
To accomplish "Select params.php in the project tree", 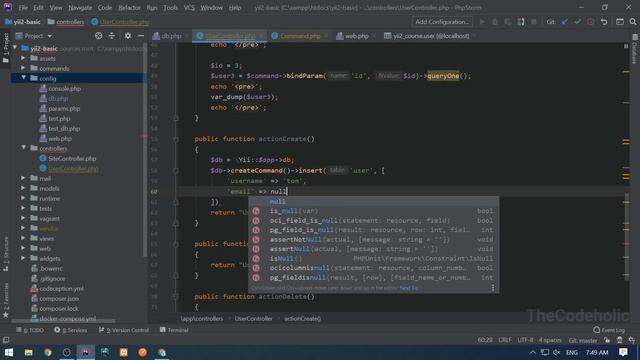I will pos(64,109).
